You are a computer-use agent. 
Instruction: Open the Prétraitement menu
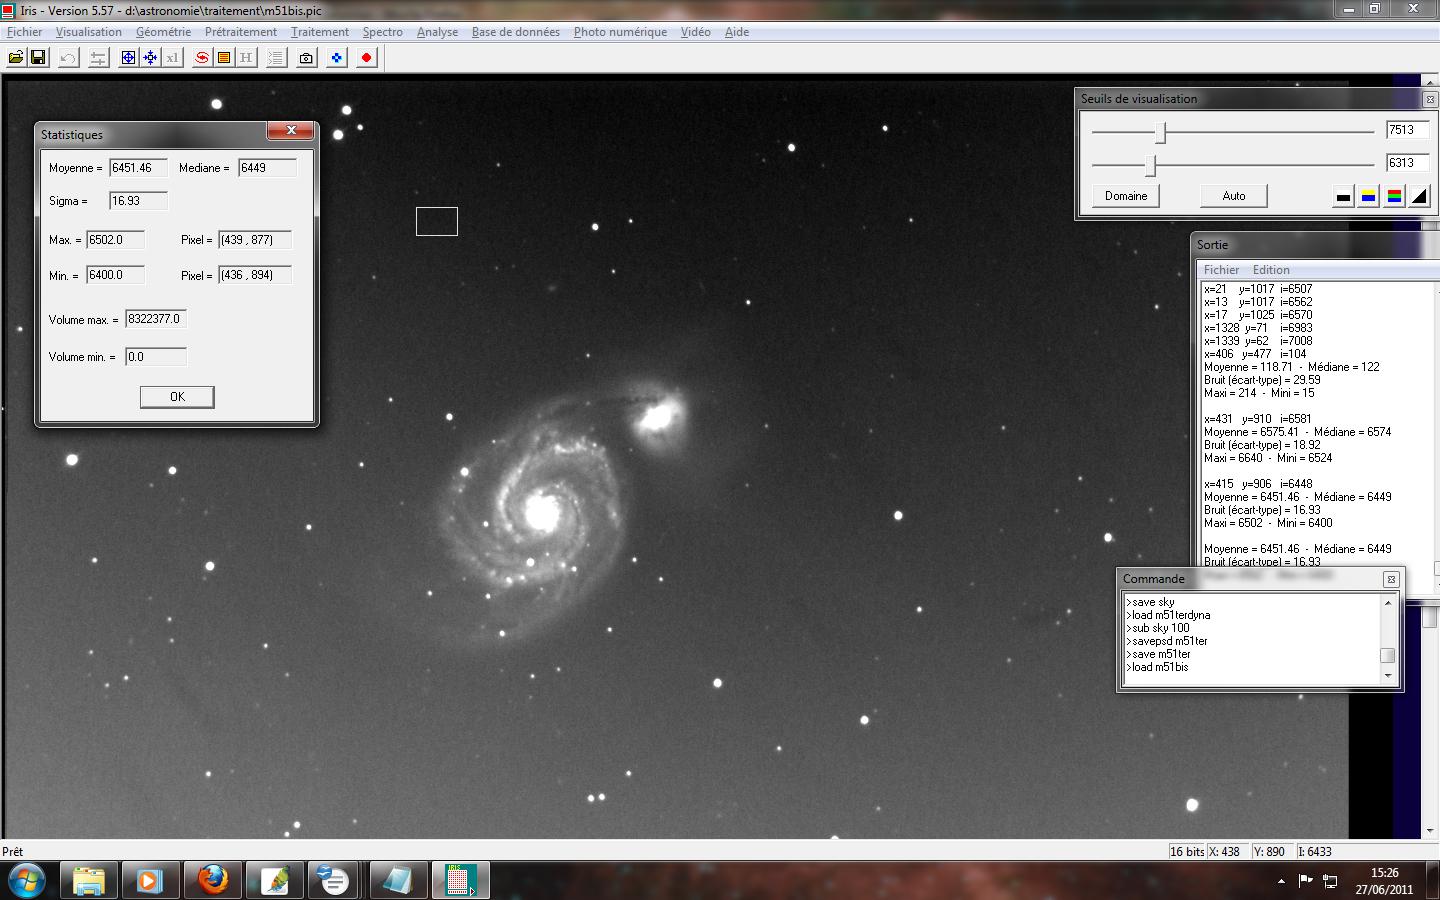[x=241, y=32]
